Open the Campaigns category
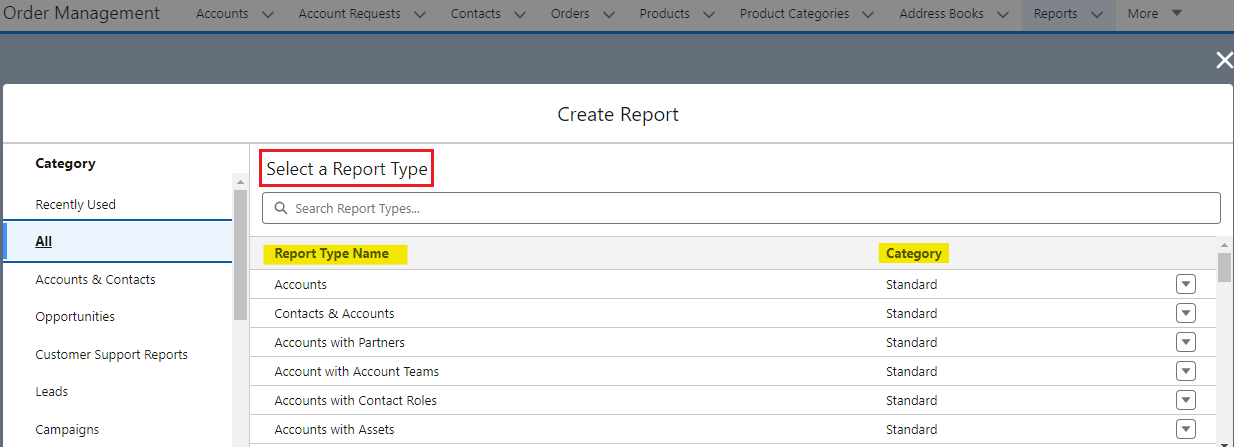Screen dimensions: 1234x447 (x=67, y=429)
